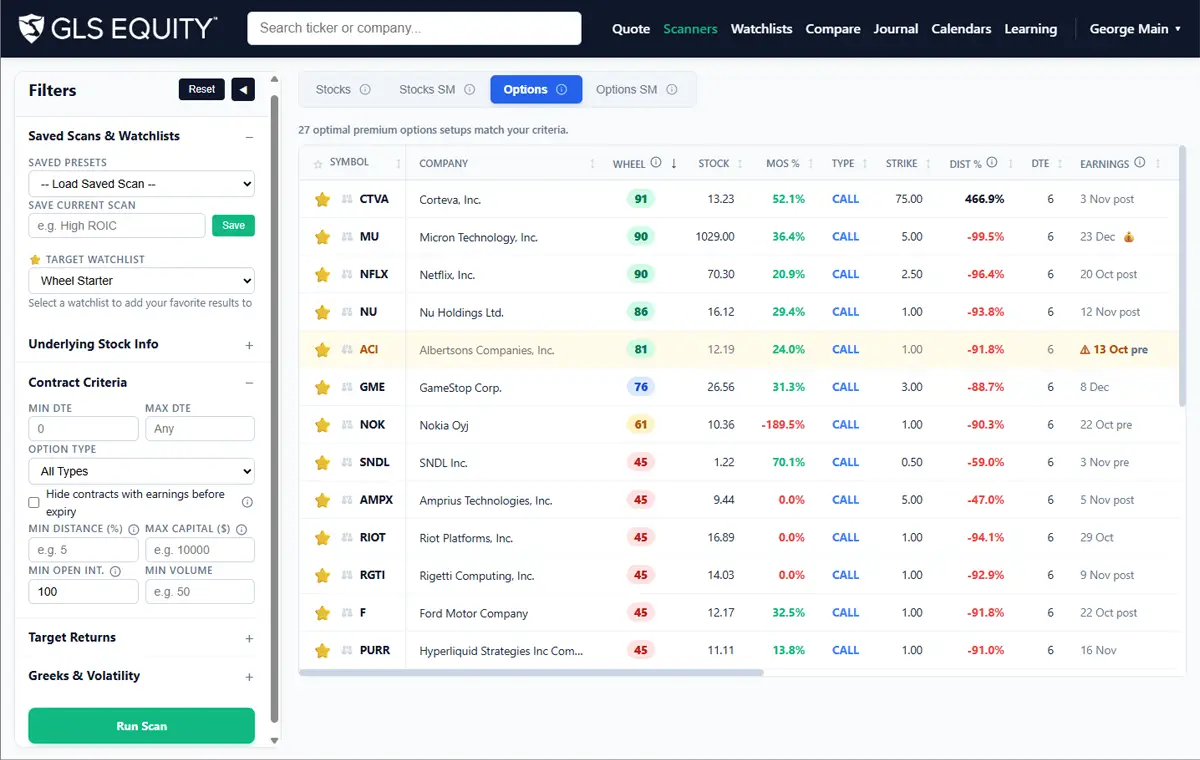1200x760 pixels.
Task: Click the DIST % column info icon
Action: (992, 163)
